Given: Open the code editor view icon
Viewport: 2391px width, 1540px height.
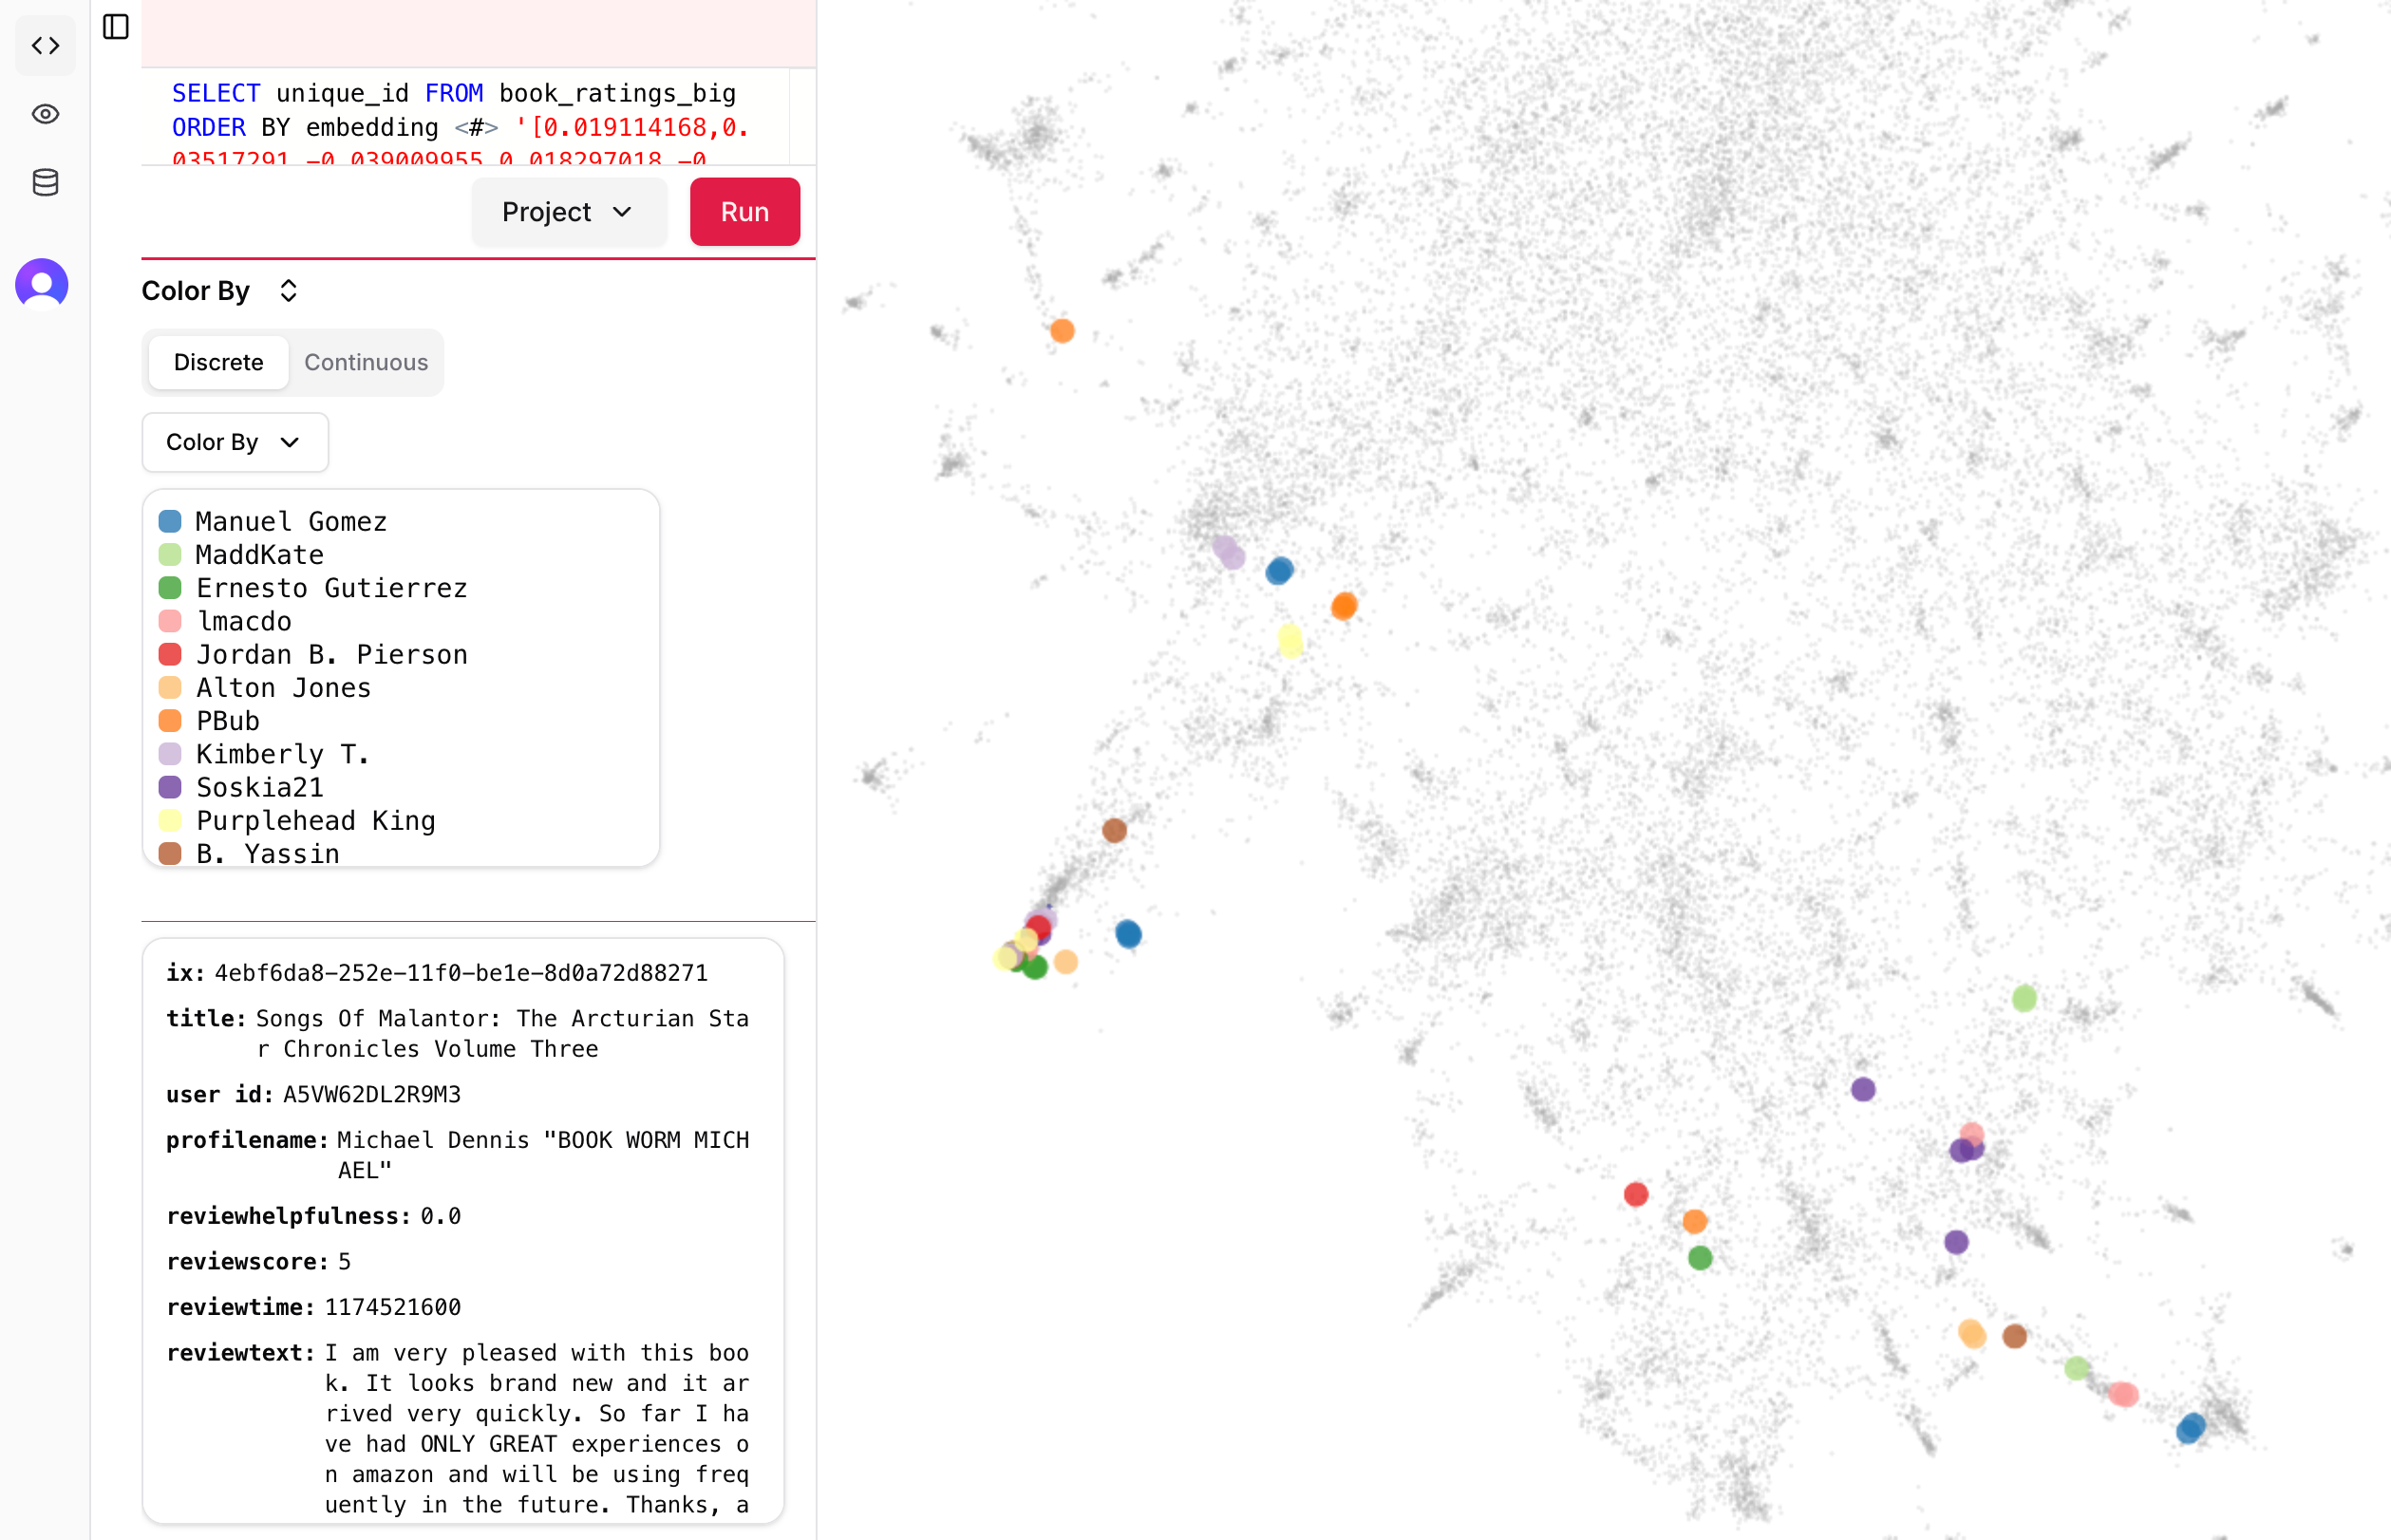Looking at the screenshot, I should coord(45,46).
